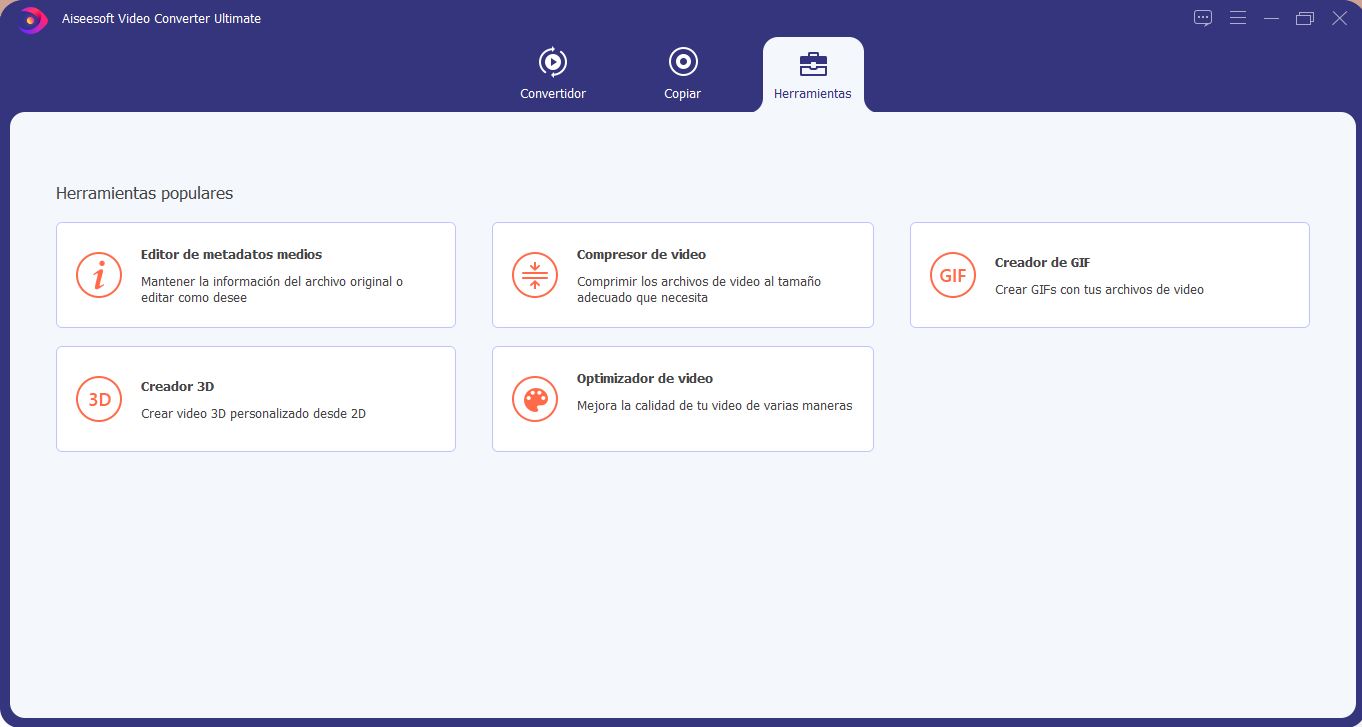Click the paint palette video optimizer icon
Screen dimensions: 1362x727
pyautogui.click(x=535, y=399)
